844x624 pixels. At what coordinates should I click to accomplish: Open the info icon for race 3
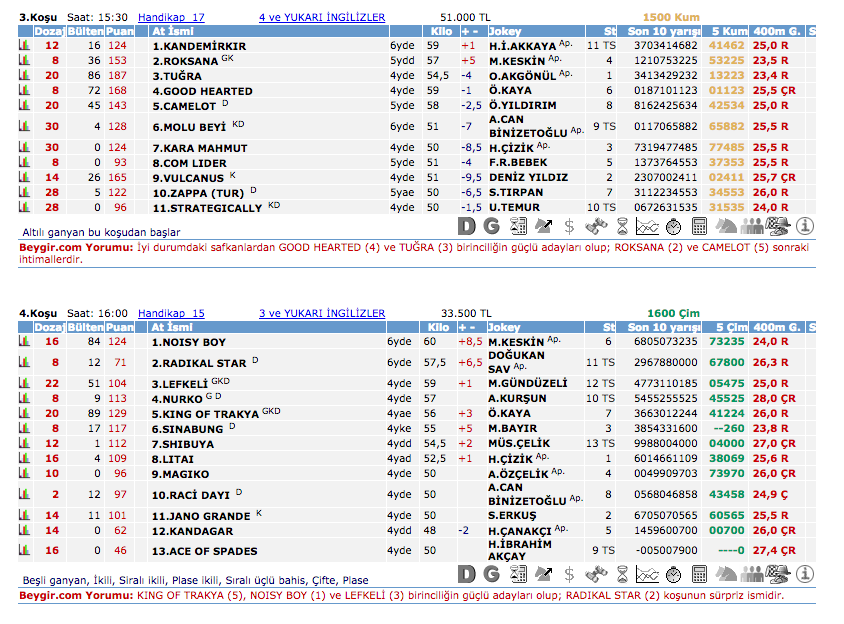[x=805, y=227]
